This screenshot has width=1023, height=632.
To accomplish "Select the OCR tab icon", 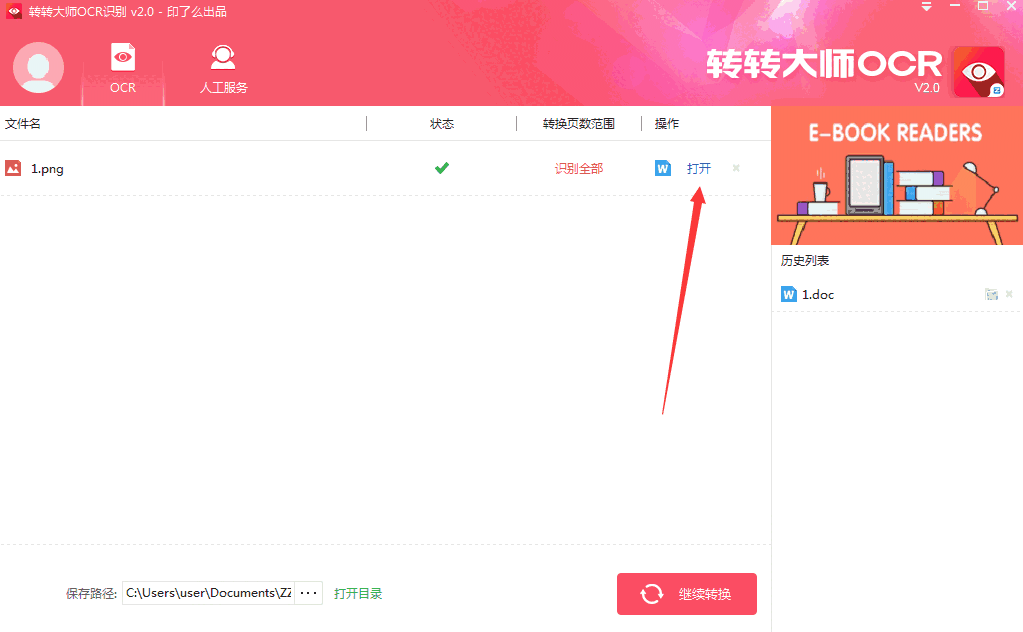I will [122, 57].
